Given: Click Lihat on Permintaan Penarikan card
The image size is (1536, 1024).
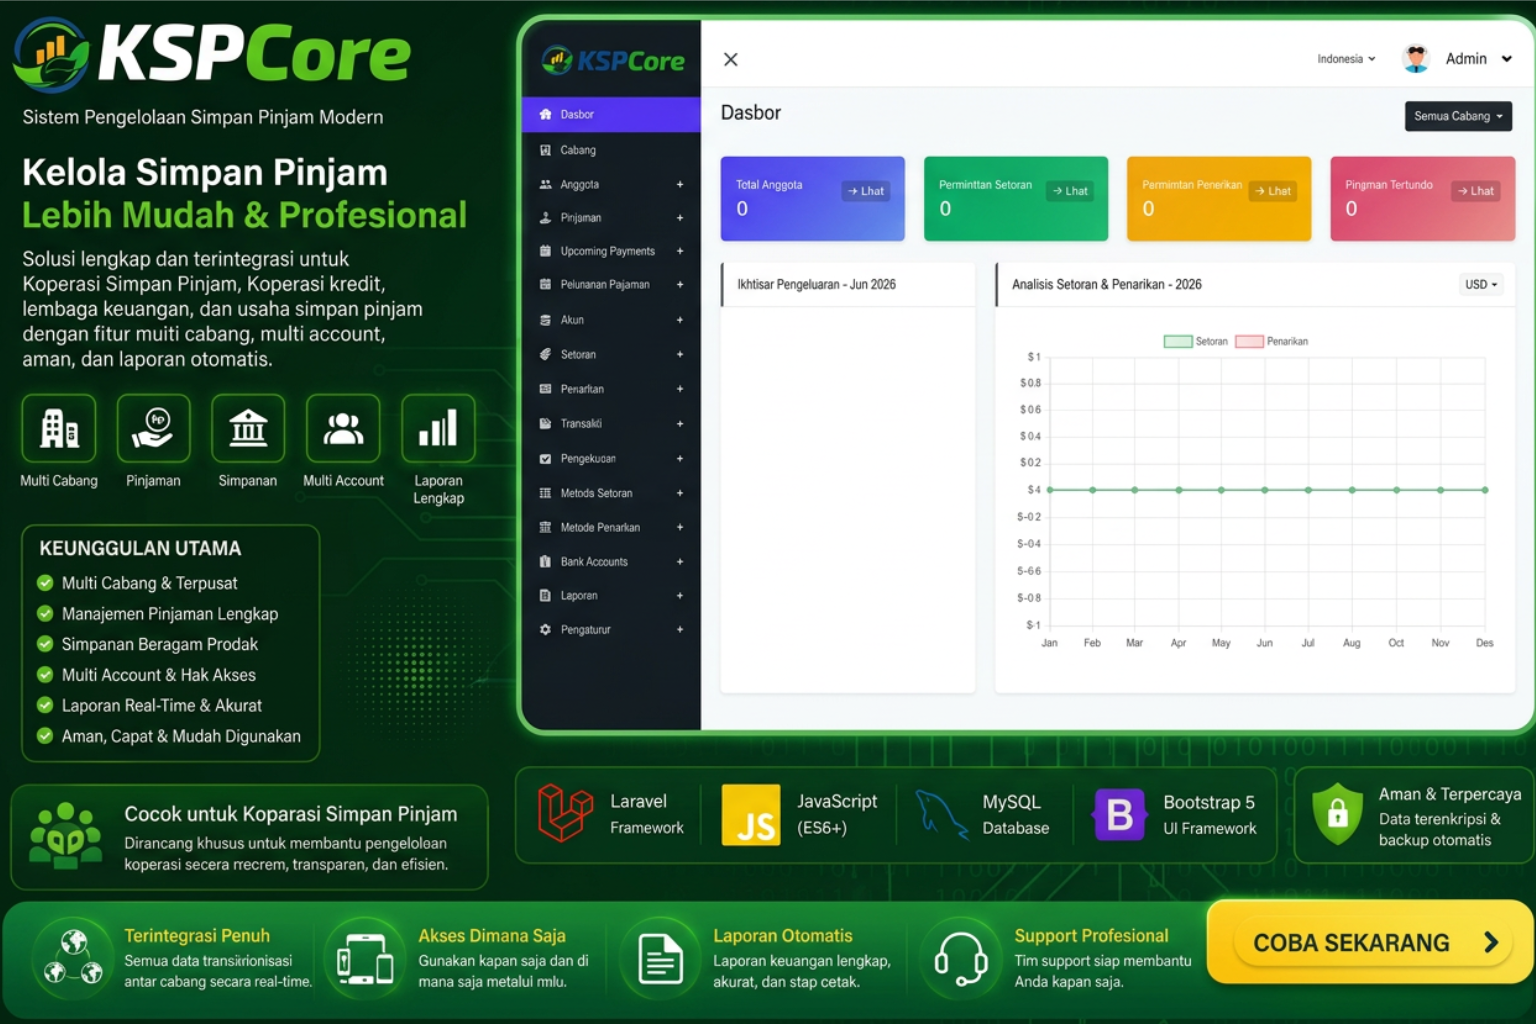Looking at the screenshot, I should (1273, 191).
